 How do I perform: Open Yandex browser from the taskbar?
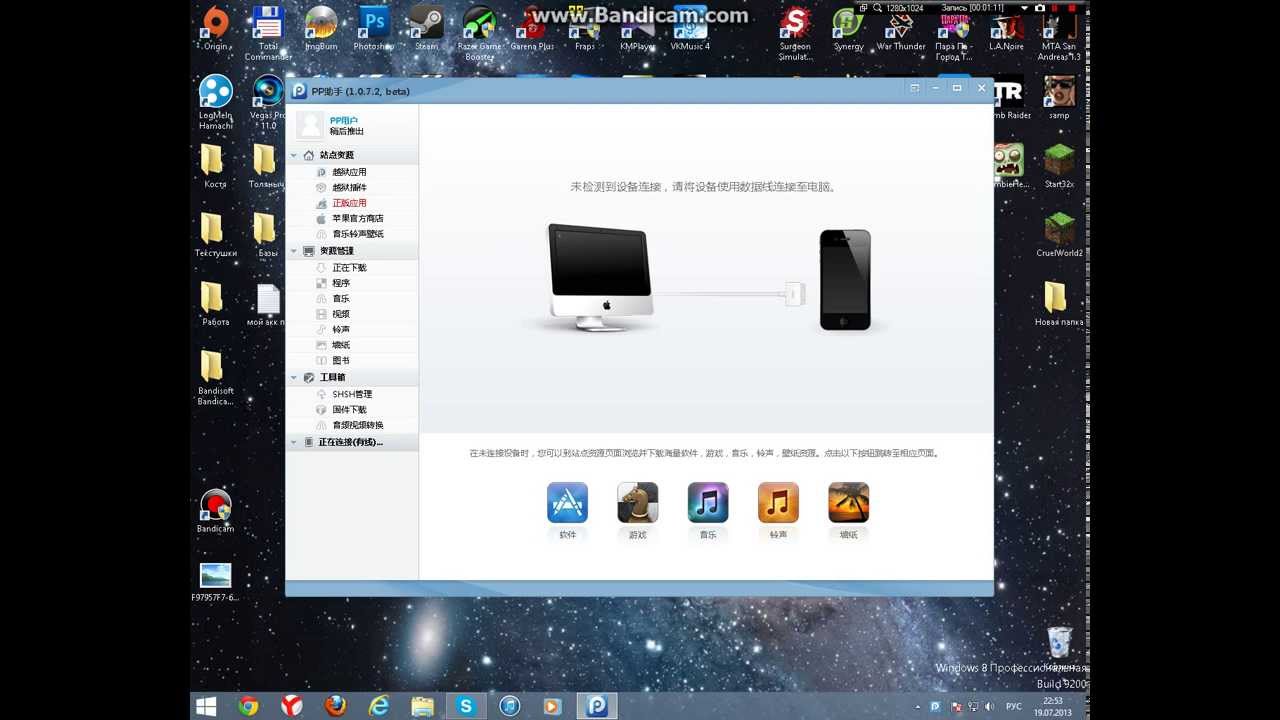(291, 706)
